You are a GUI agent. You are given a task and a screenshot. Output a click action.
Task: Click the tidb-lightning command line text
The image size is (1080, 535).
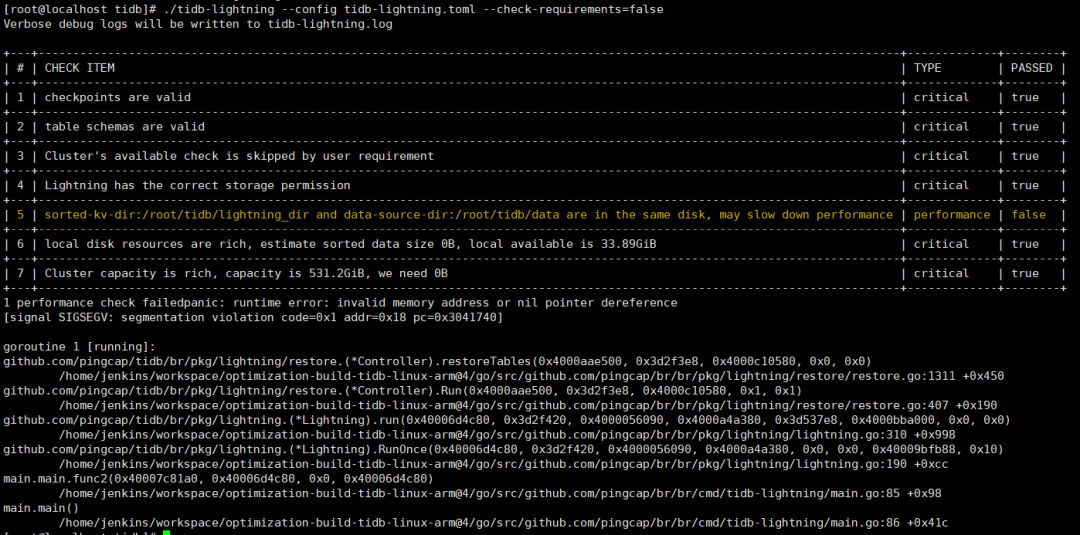pyautogui.click(x=412, y=10)
